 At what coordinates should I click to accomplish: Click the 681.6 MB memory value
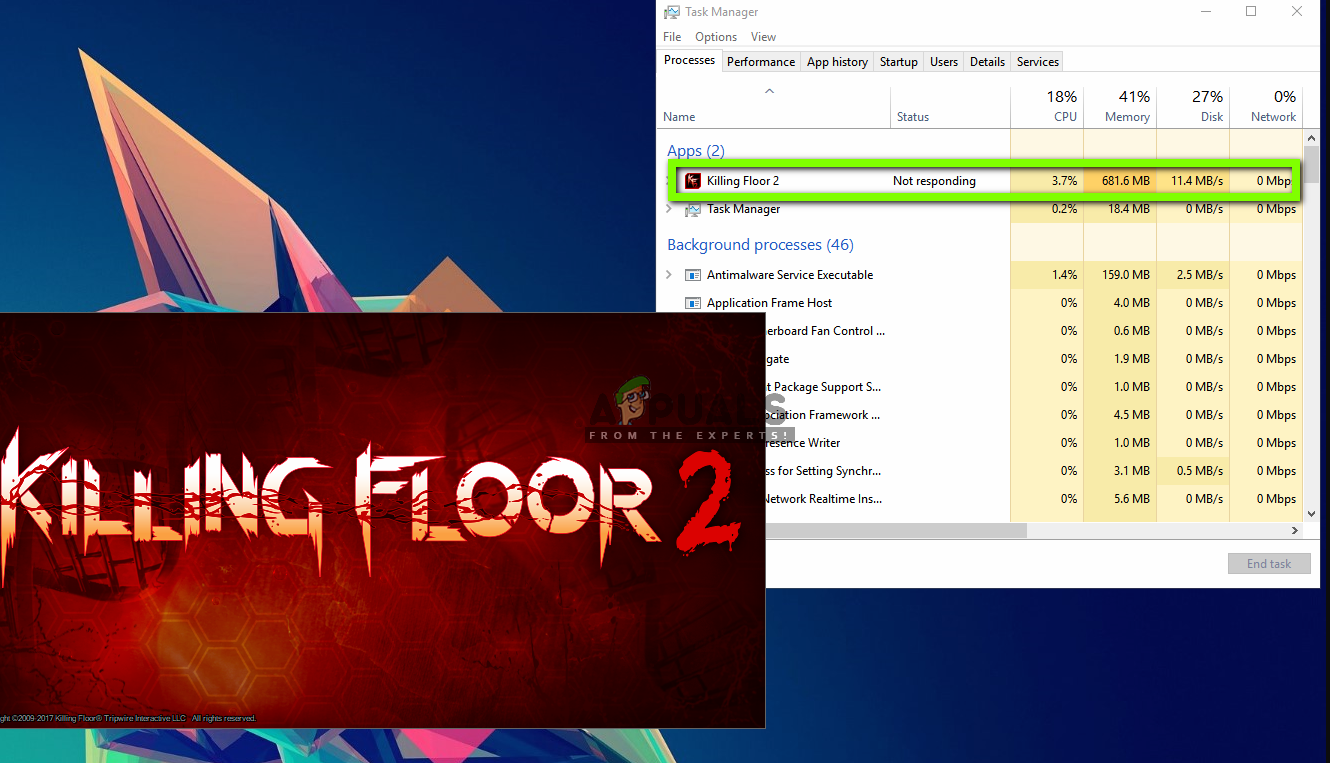pos(1126,181)
